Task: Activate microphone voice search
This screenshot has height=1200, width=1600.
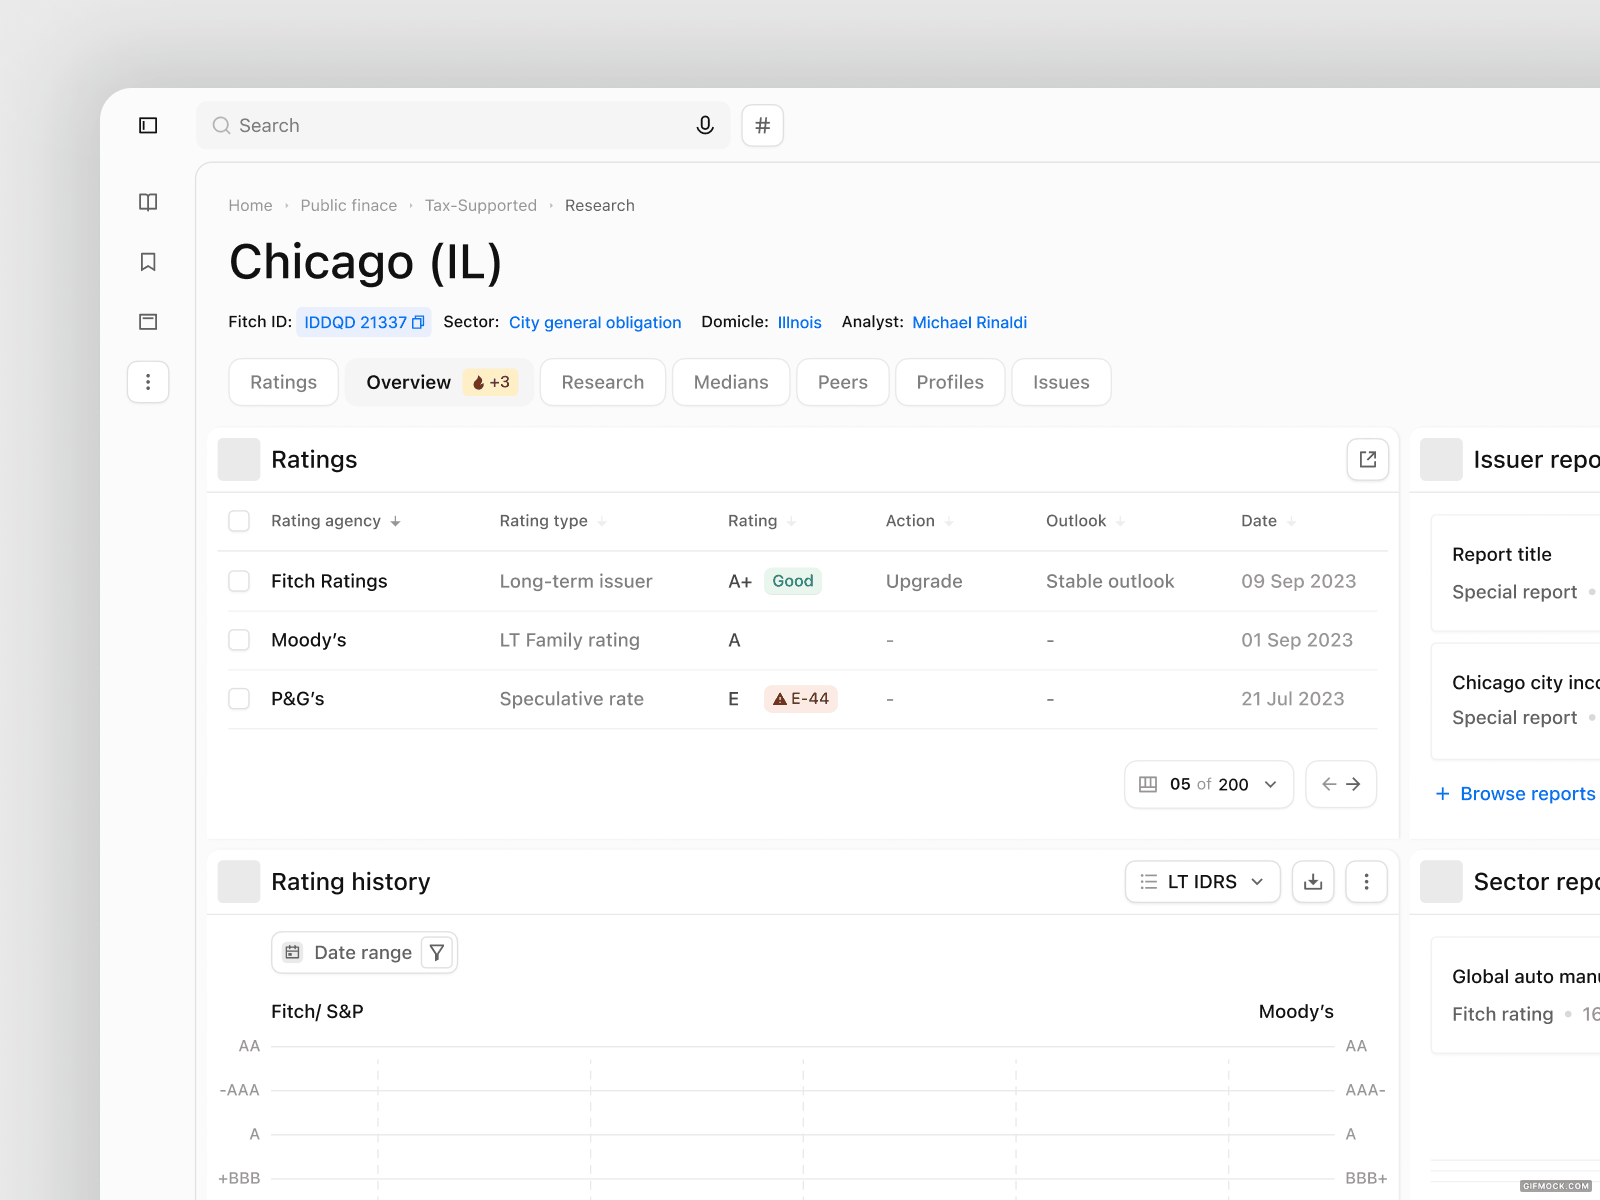Action: pyautogui.click(x=705, y=125)
